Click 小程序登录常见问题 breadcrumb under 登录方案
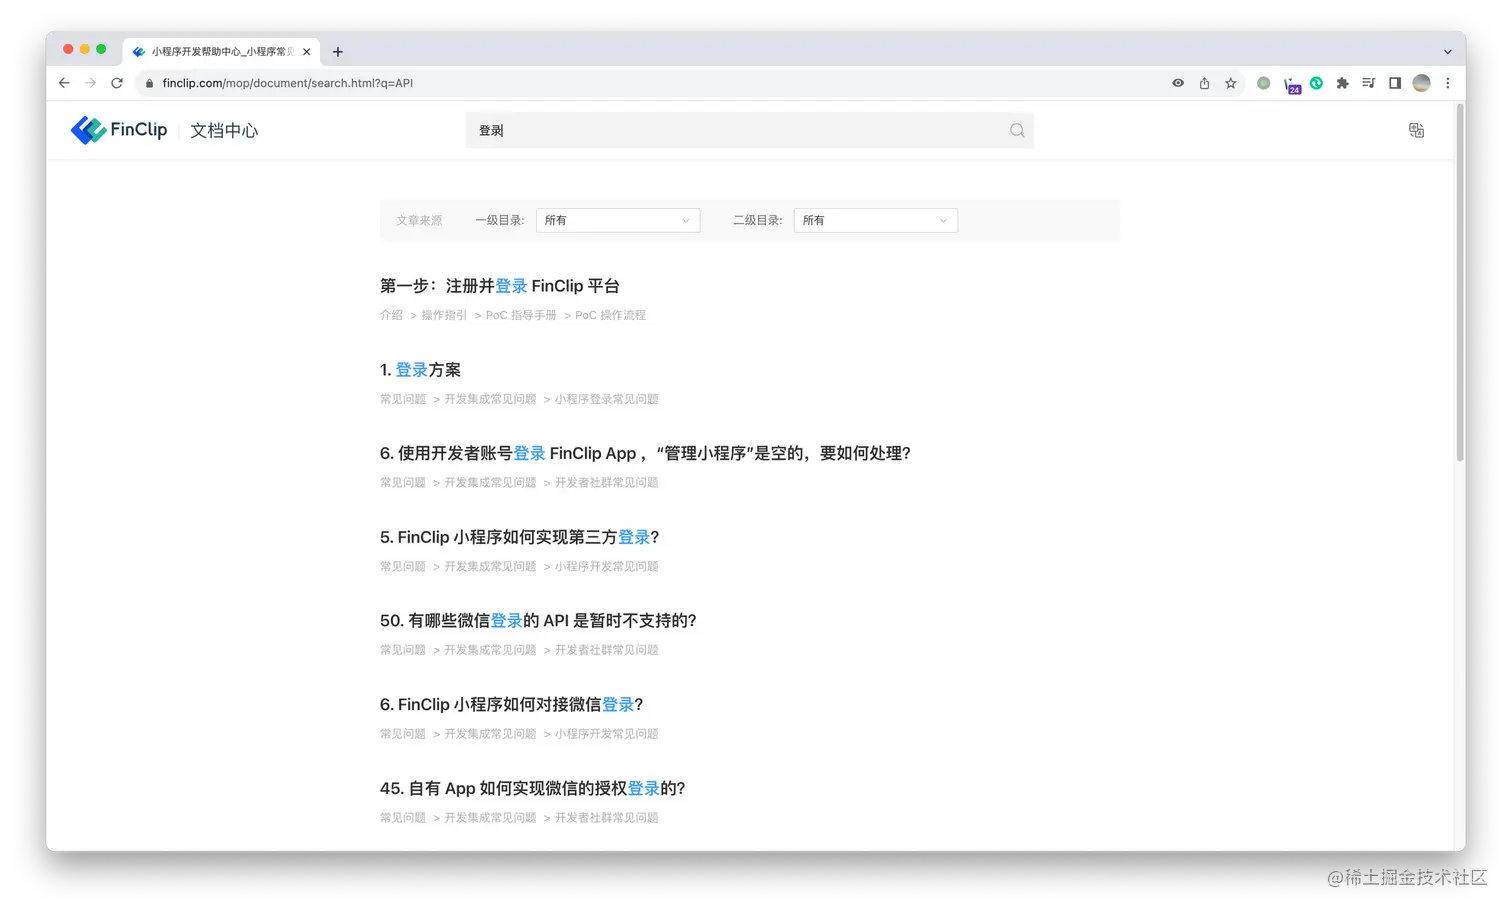 (606, 399)
